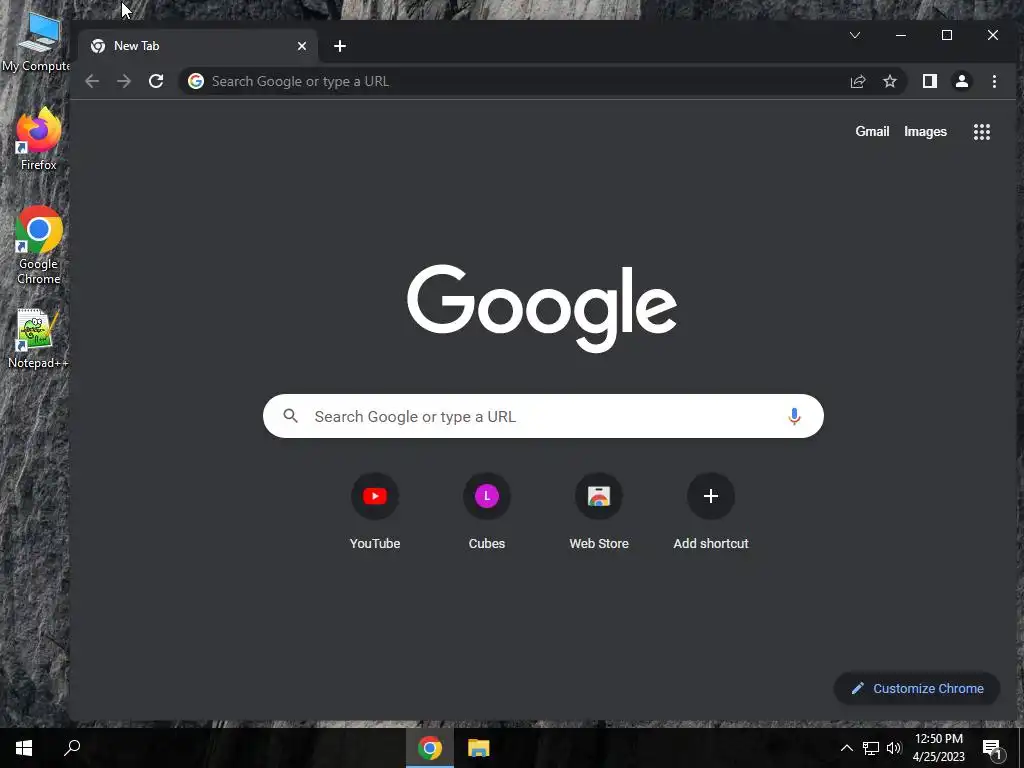Open the YouTube shortcut
The image size is (1024, 768).
[x=375, y=512]
